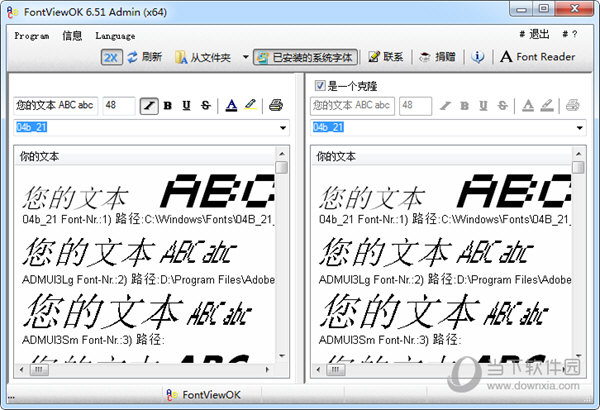The image size is (600, 410).
Task: Select ADMUI3Sm font entry in right list
Action: pos(434,319)
